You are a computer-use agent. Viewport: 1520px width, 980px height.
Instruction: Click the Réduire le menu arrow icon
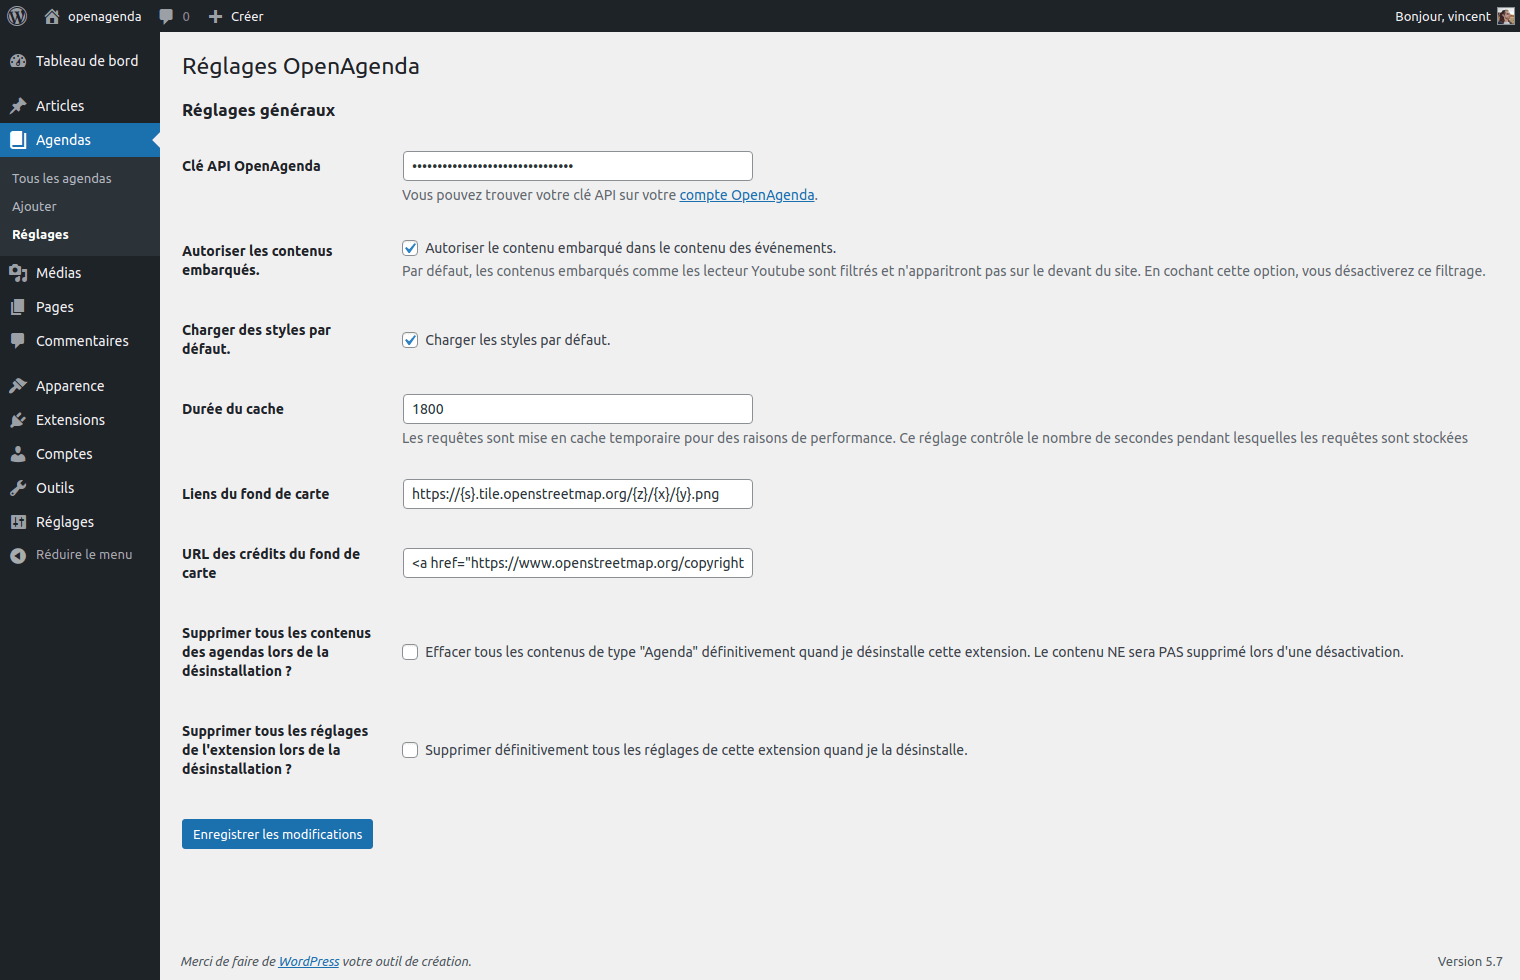click(18, 555)
